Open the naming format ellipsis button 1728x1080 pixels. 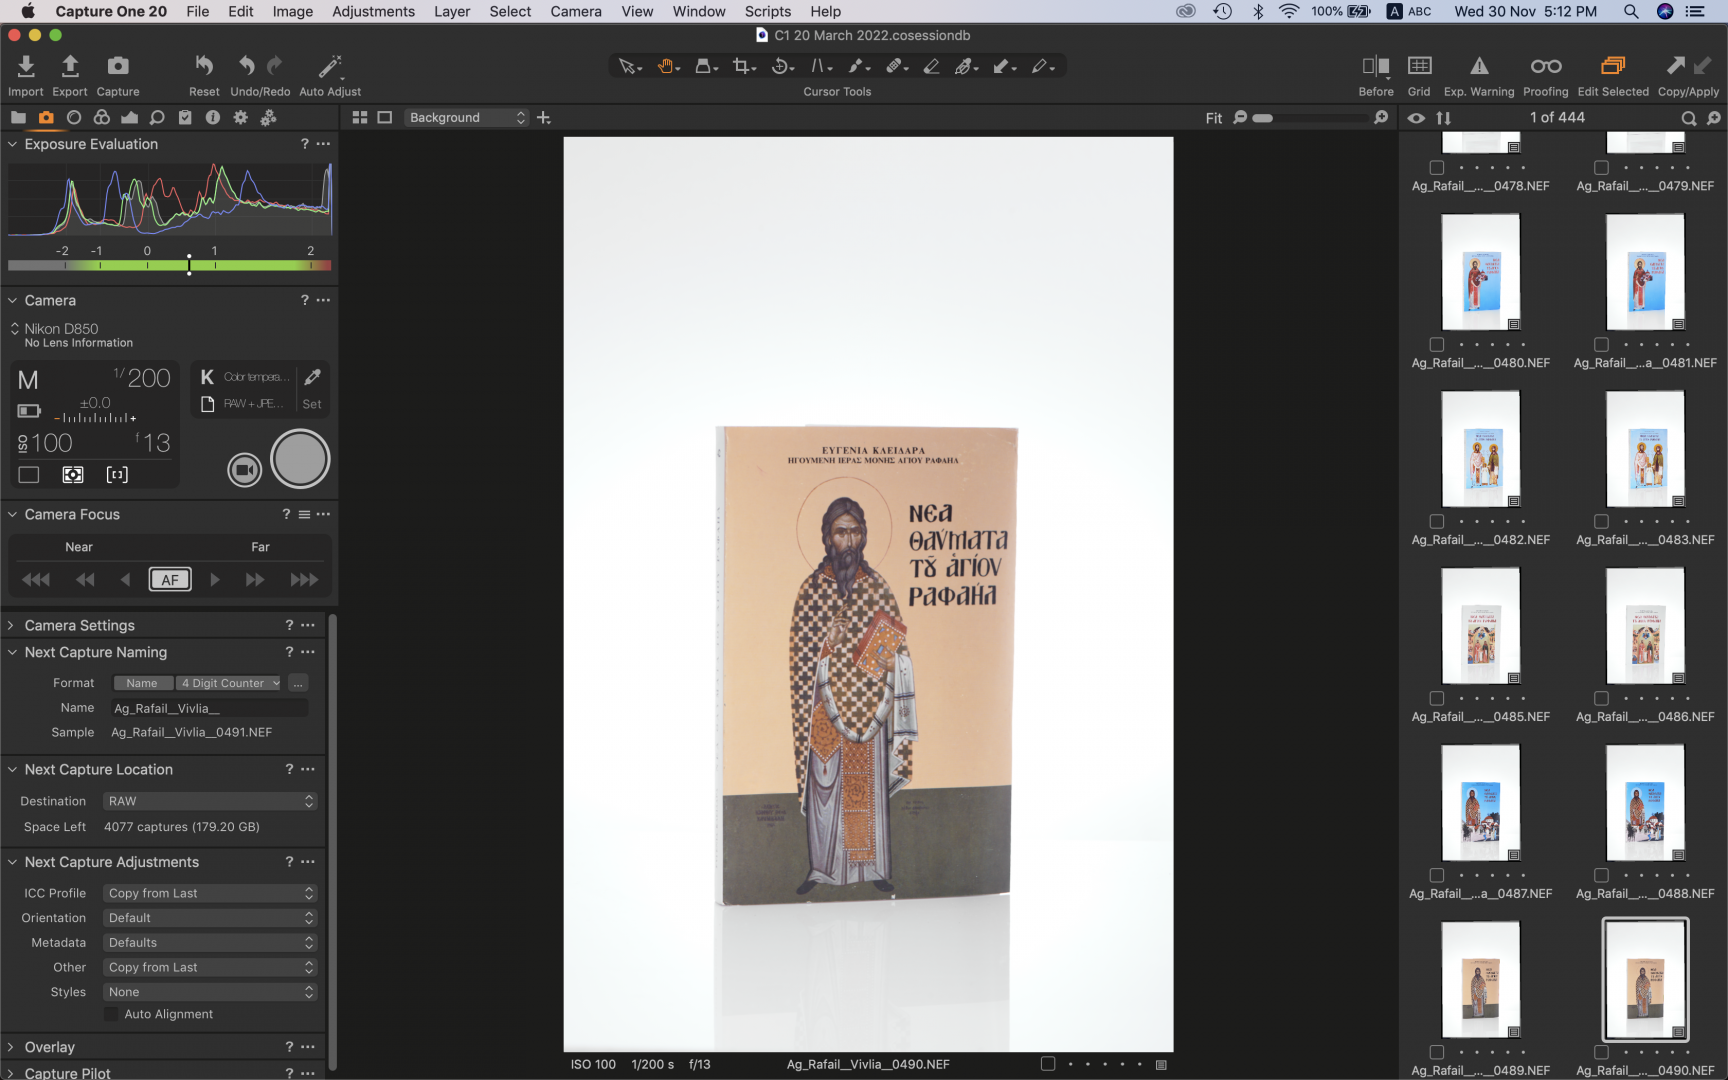298,683
